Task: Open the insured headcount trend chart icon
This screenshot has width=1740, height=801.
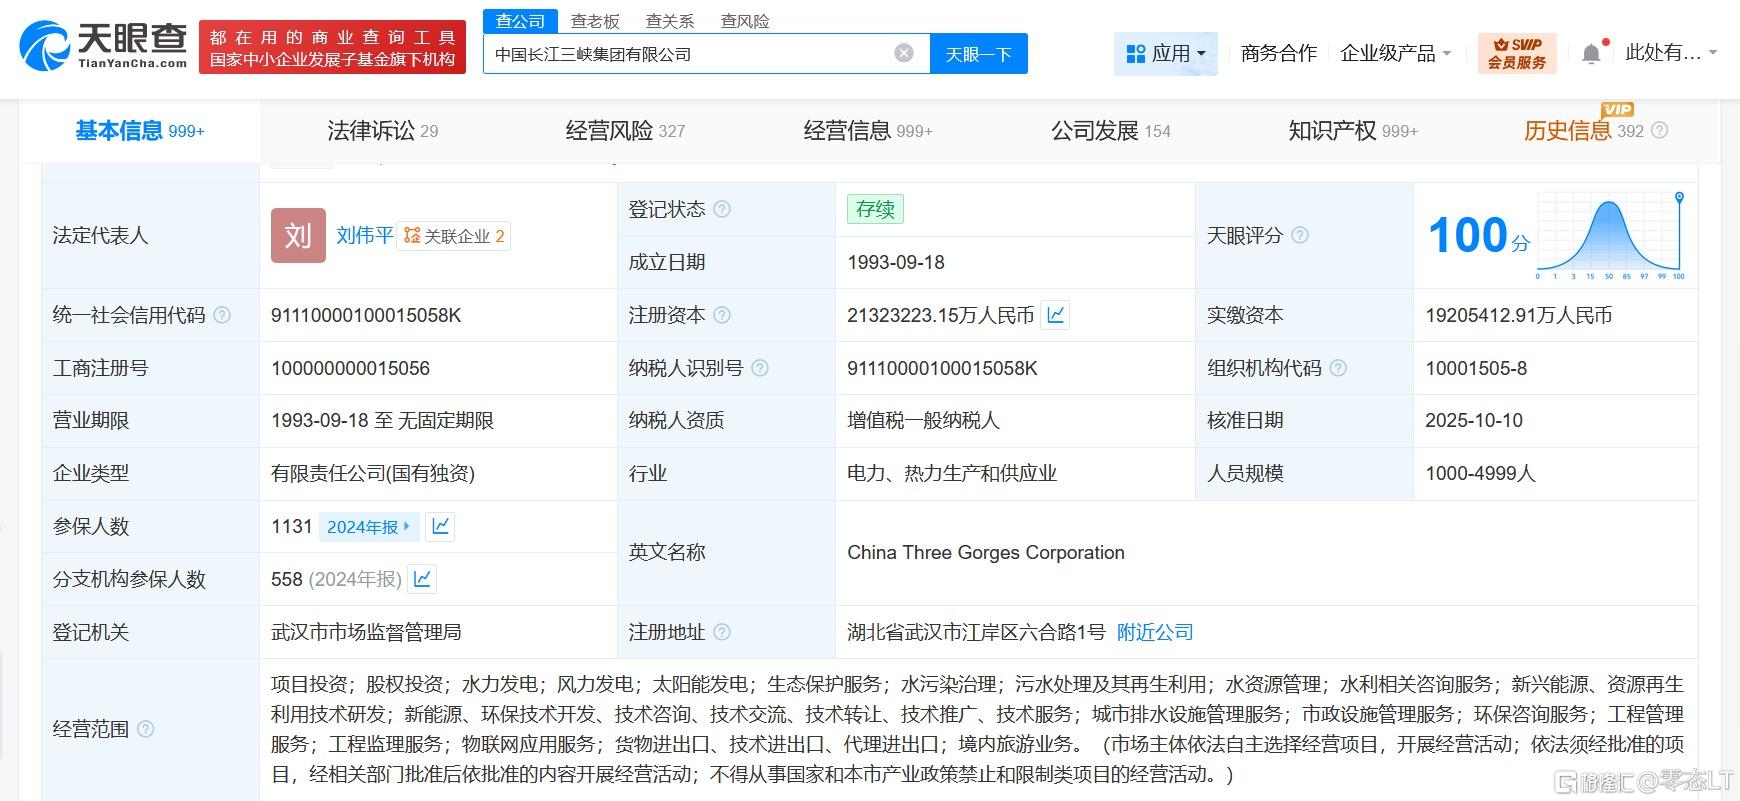Action: (x=440, y=526)
